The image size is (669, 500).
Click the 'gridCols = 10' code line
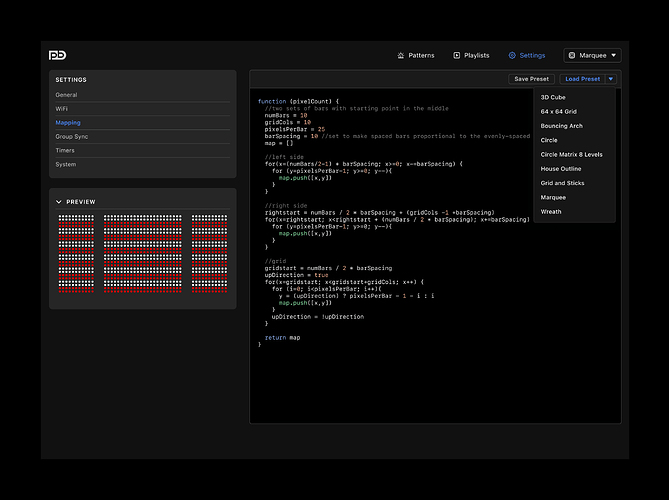click(288, 122)
